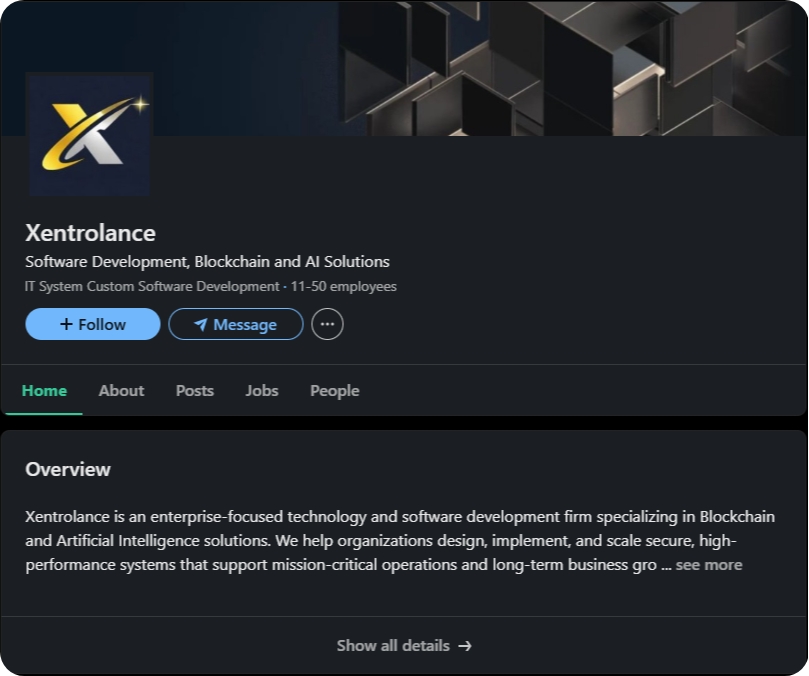Click the Xentrolance company logo

(x=89, y=134)
